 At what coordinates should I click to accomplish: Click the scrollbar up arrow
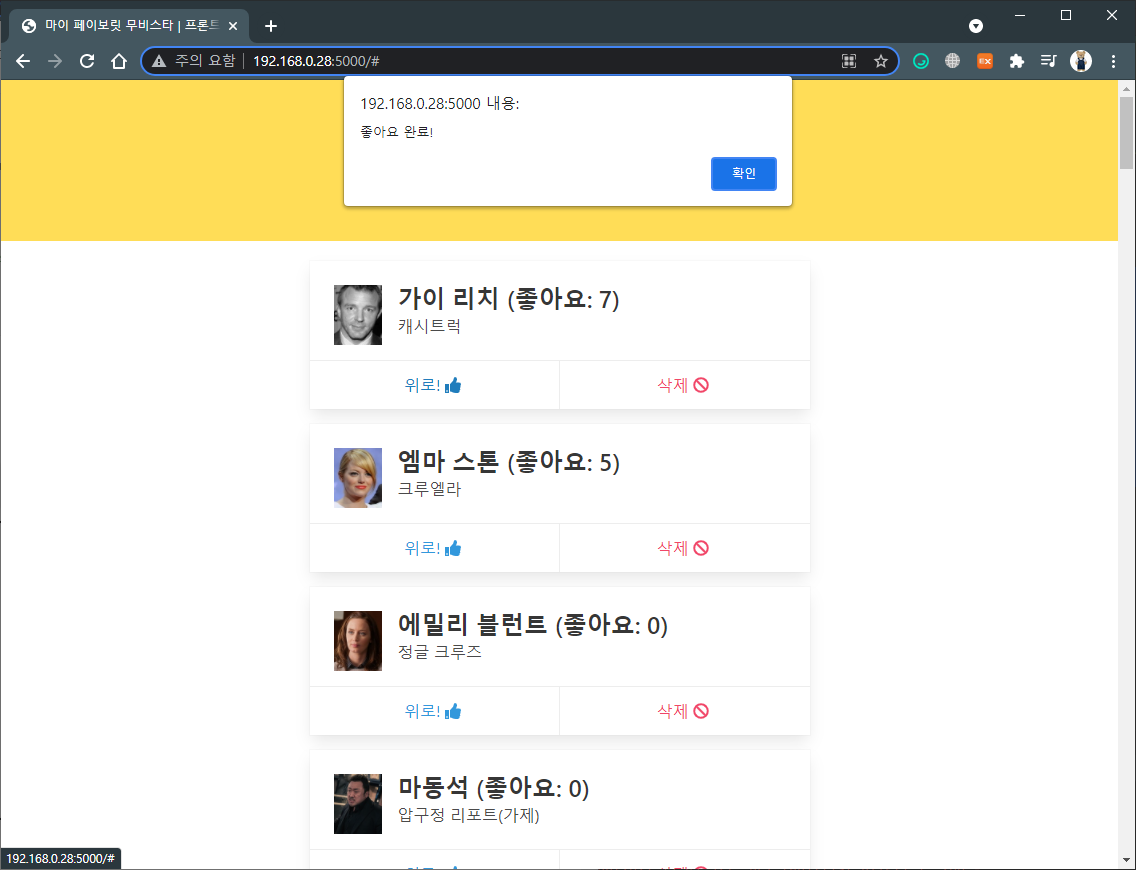tap(1126, 88)
